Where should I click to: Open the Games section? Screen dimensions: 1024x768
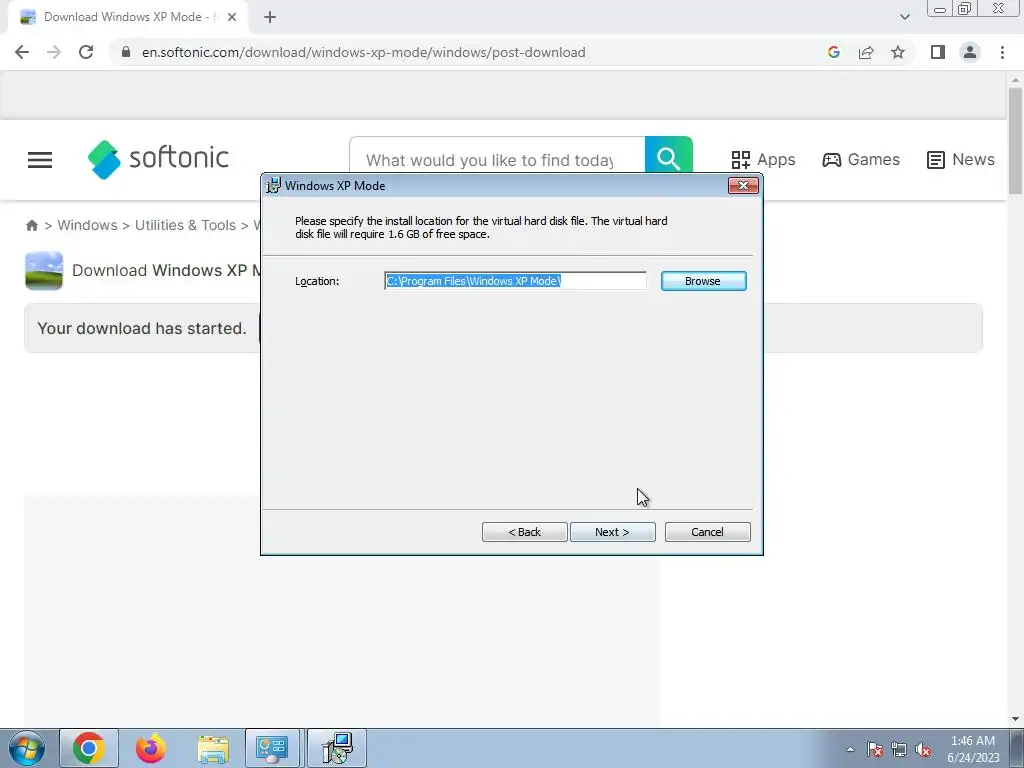tap(861, 159)
